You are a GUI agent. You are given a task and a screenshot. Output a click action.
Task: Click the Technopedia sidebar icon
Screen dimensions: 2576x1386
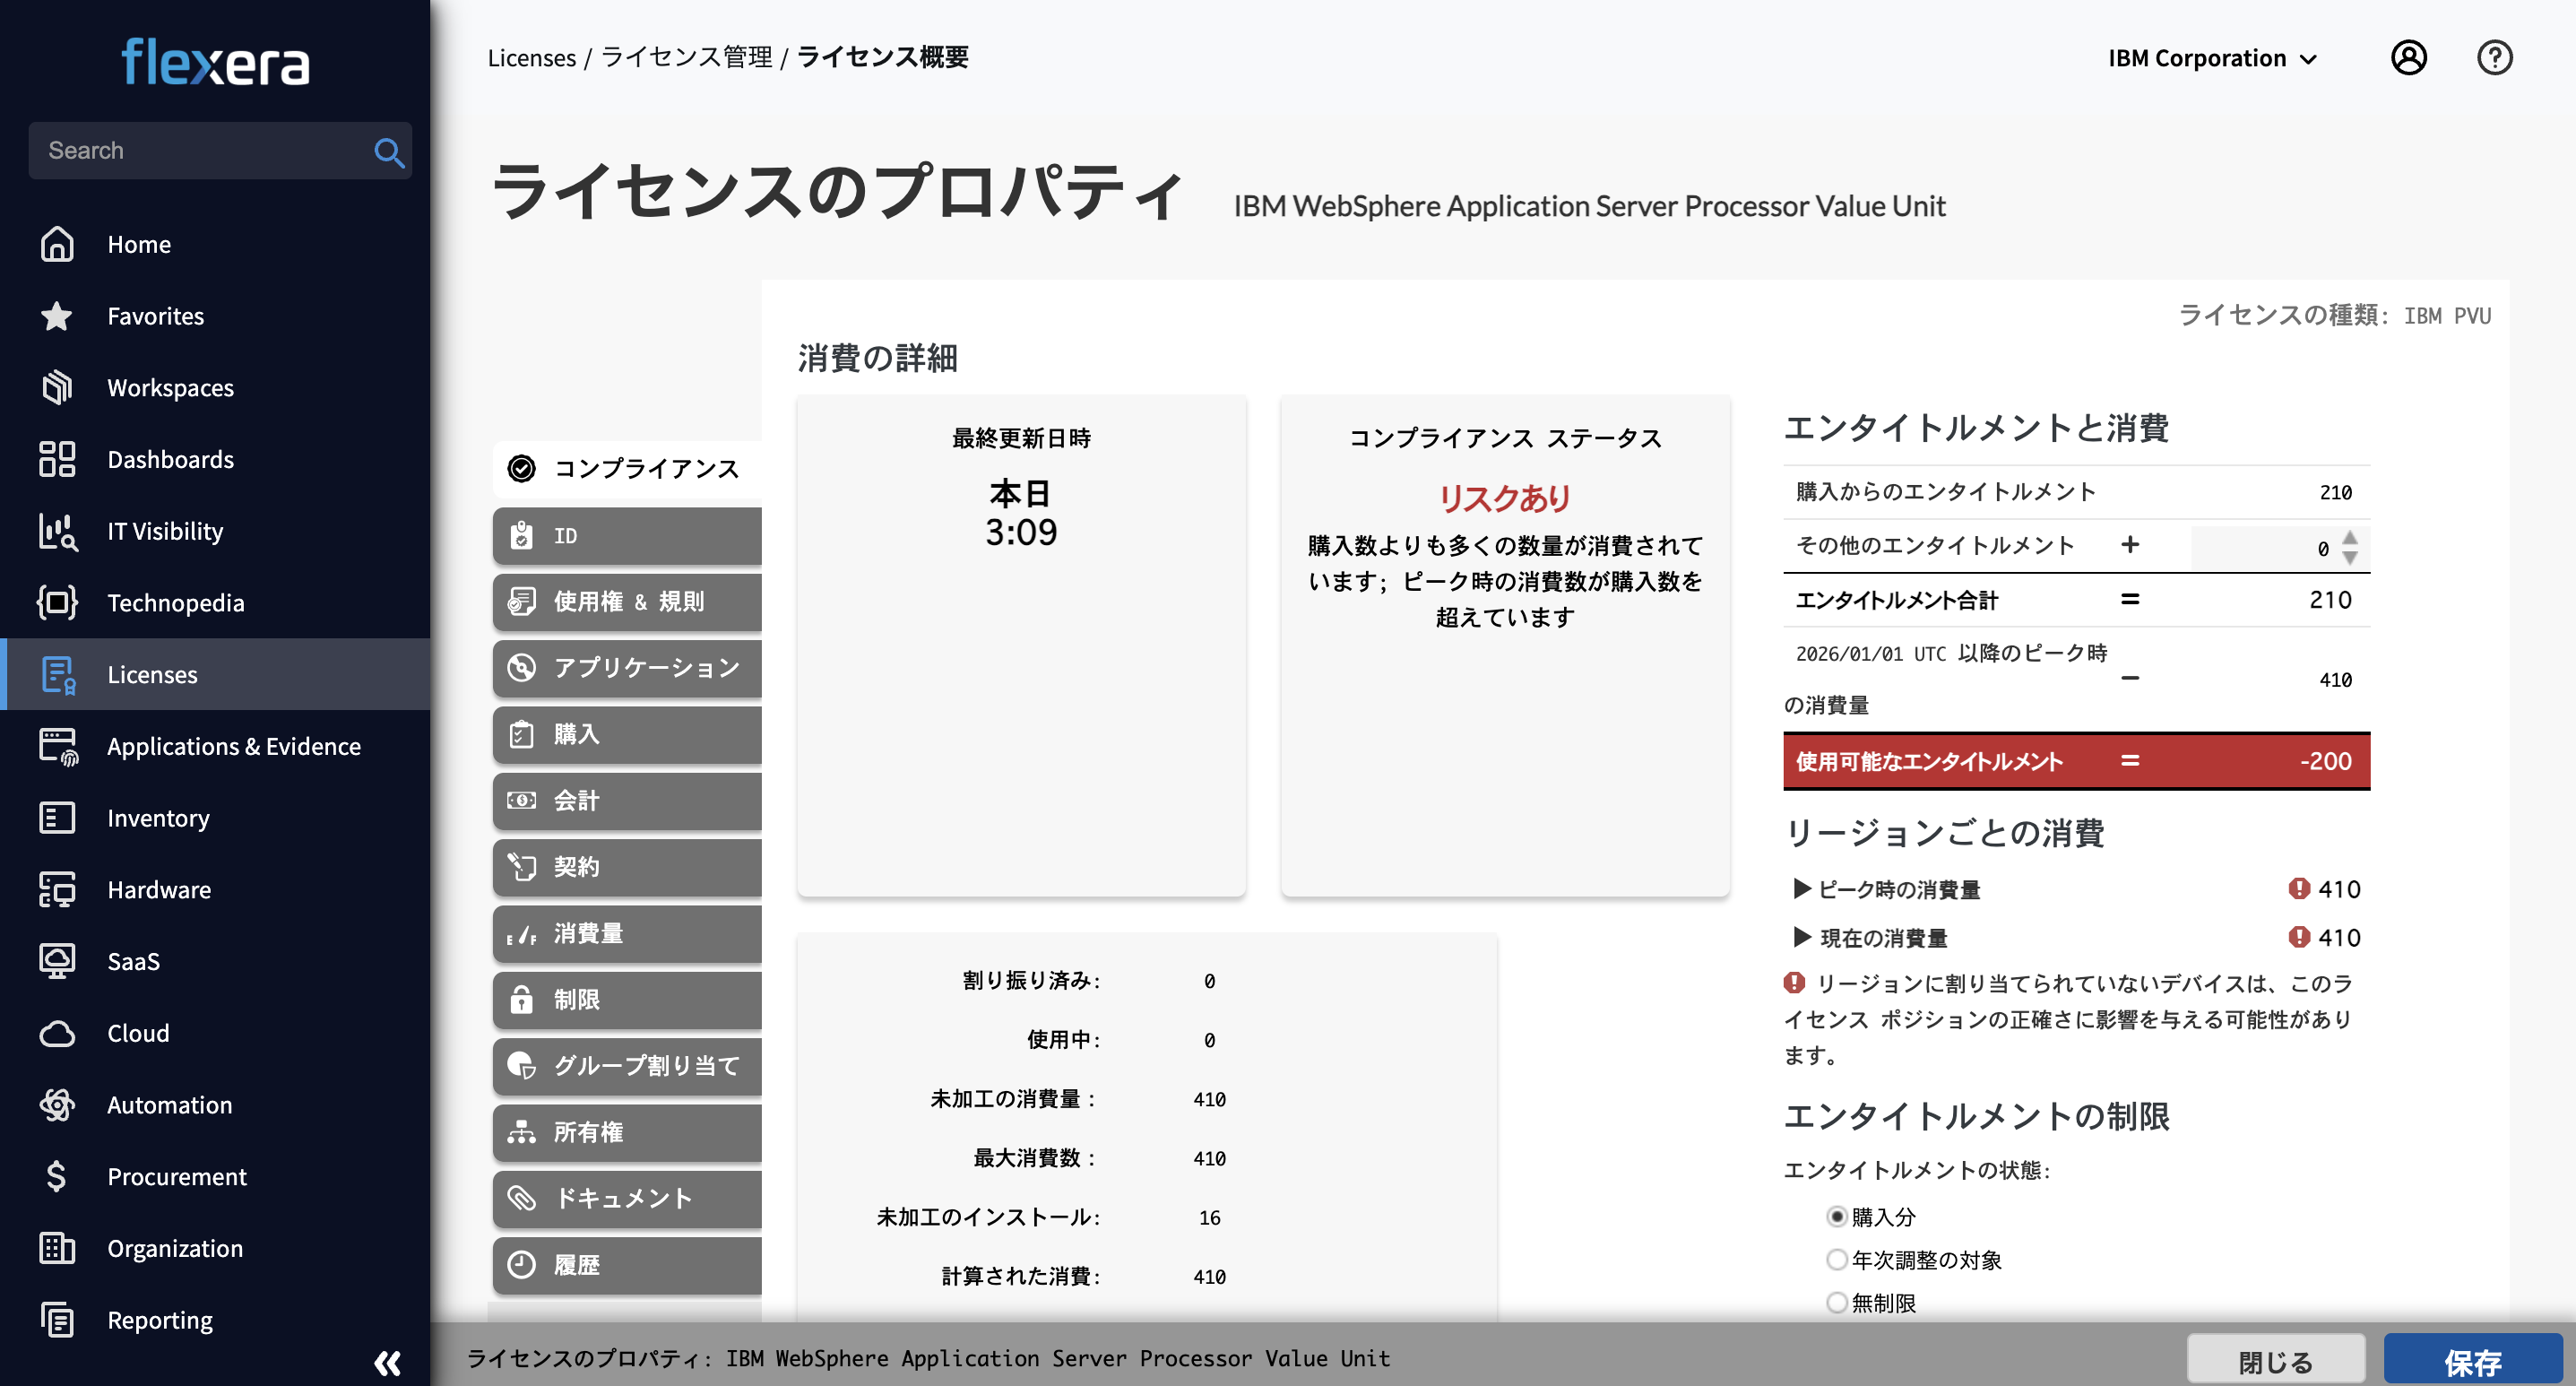click(56, 602)
